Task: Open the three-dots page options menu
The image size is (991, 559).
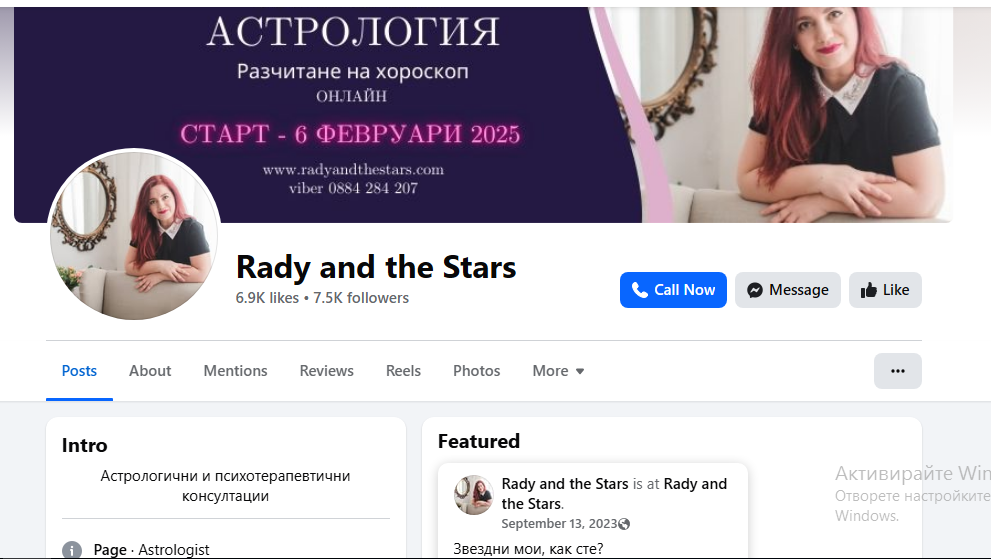Action: 897,371
